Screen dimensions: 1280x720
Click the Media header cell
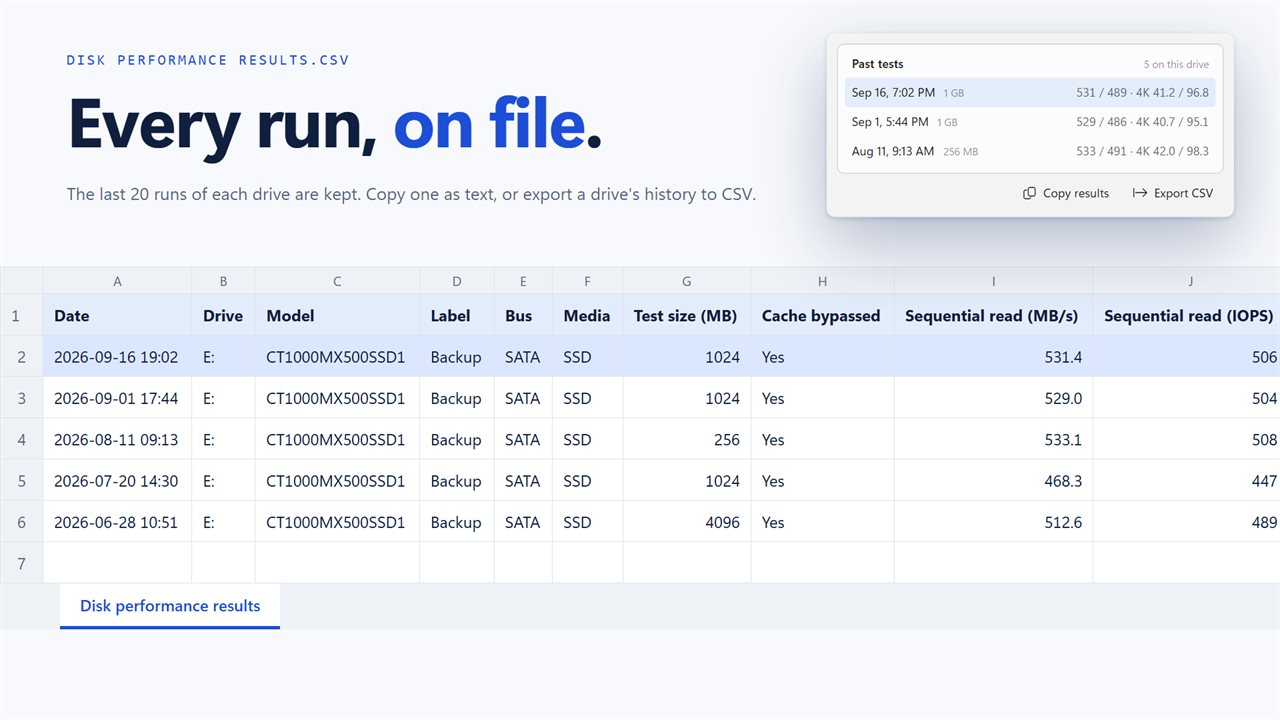(x=587, y=315)
